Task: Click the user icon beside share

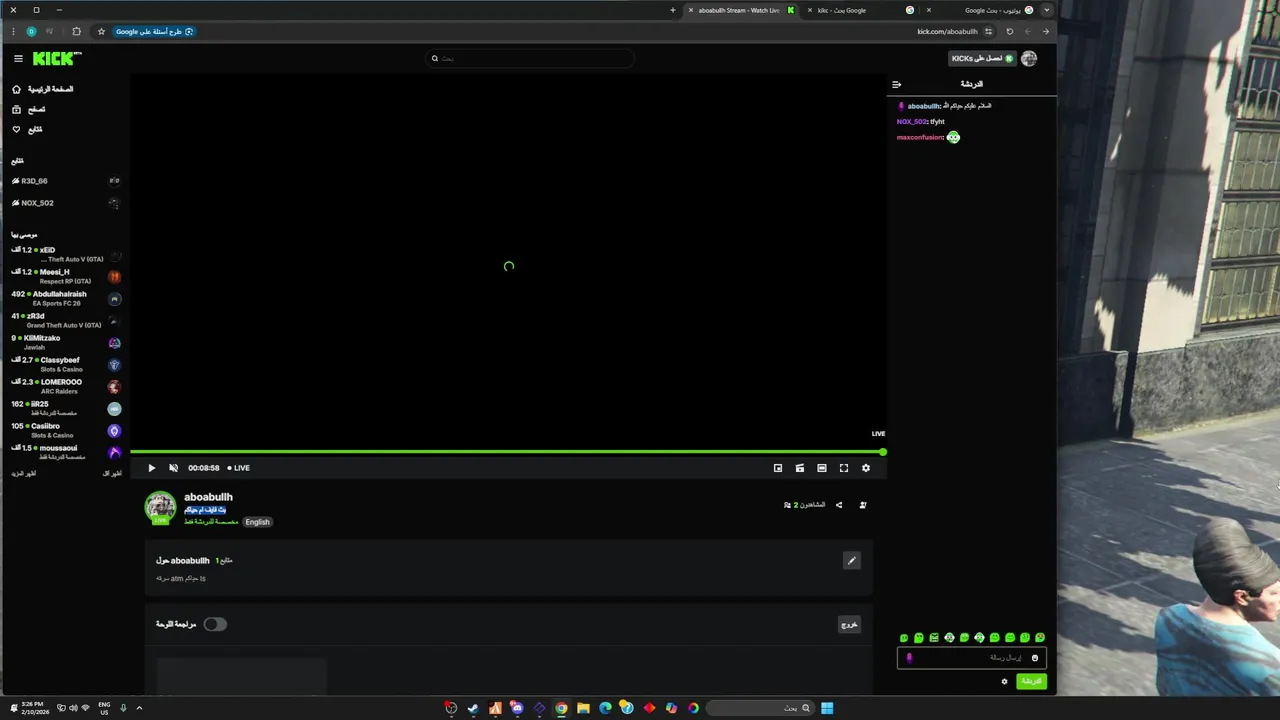Action: [863, 505]
